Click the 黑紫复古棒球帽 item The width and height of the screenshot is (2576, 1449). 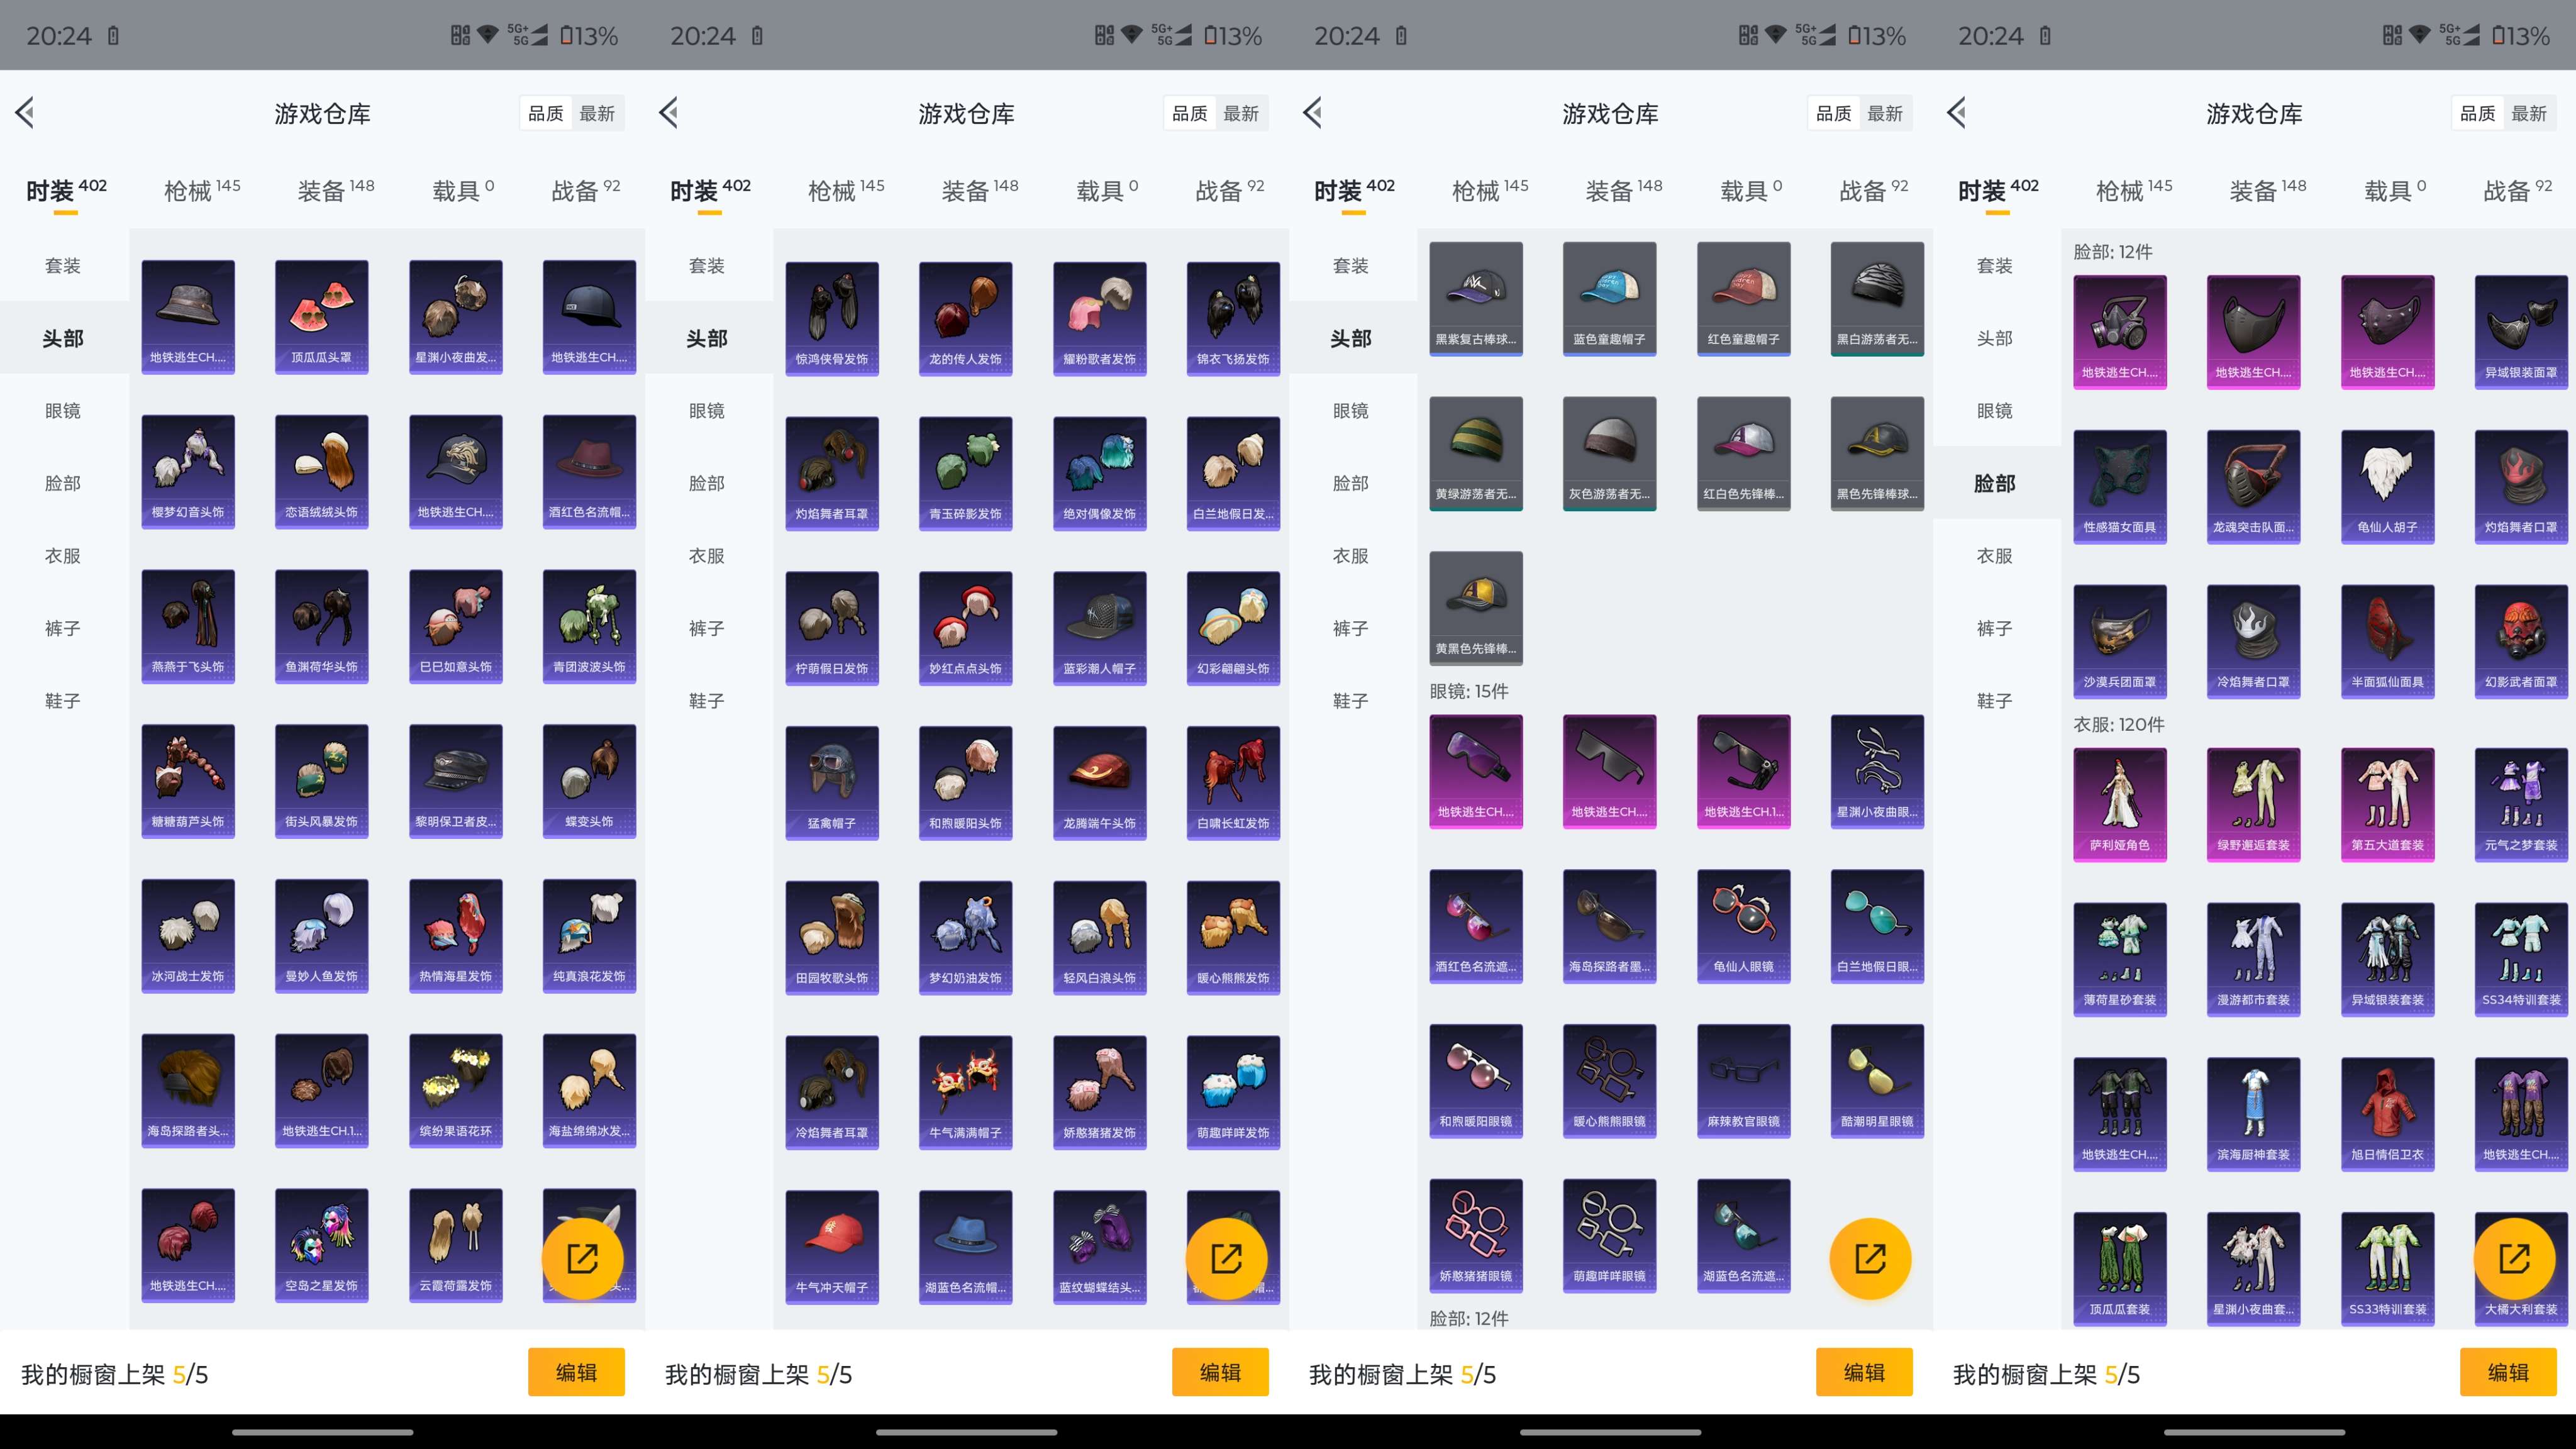click(1476, 297)
